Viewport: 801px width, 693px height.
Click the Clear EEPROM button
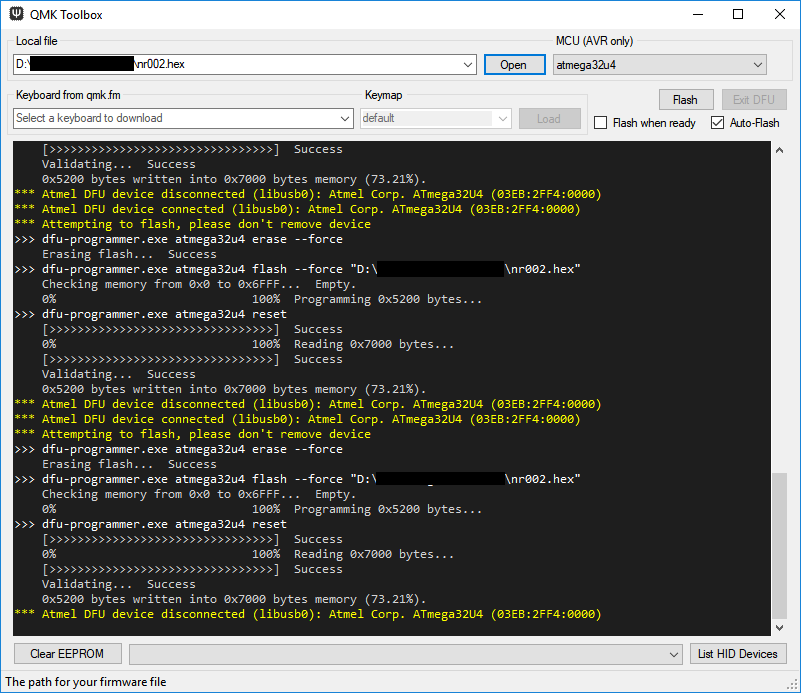(x=67, y=654)
